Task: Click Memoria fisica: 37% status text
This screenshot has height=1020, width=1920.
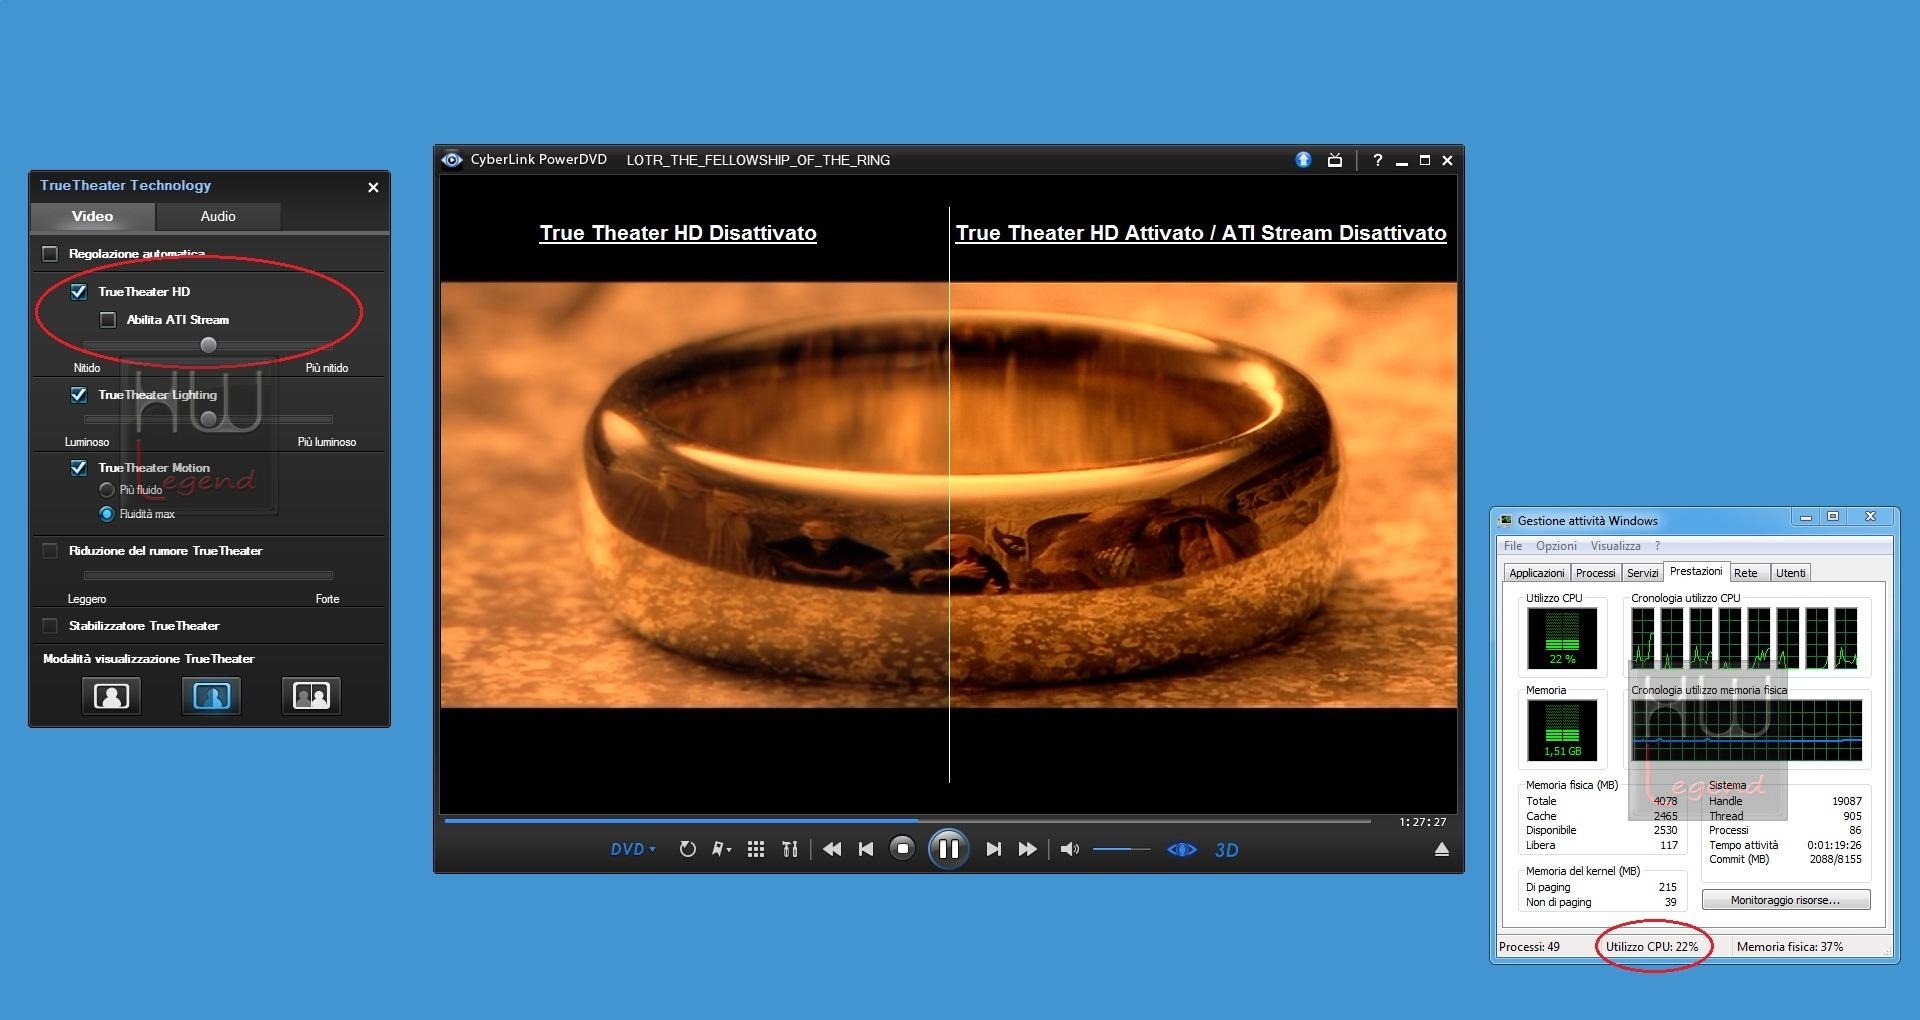Action: click(x=1789, y=947)
